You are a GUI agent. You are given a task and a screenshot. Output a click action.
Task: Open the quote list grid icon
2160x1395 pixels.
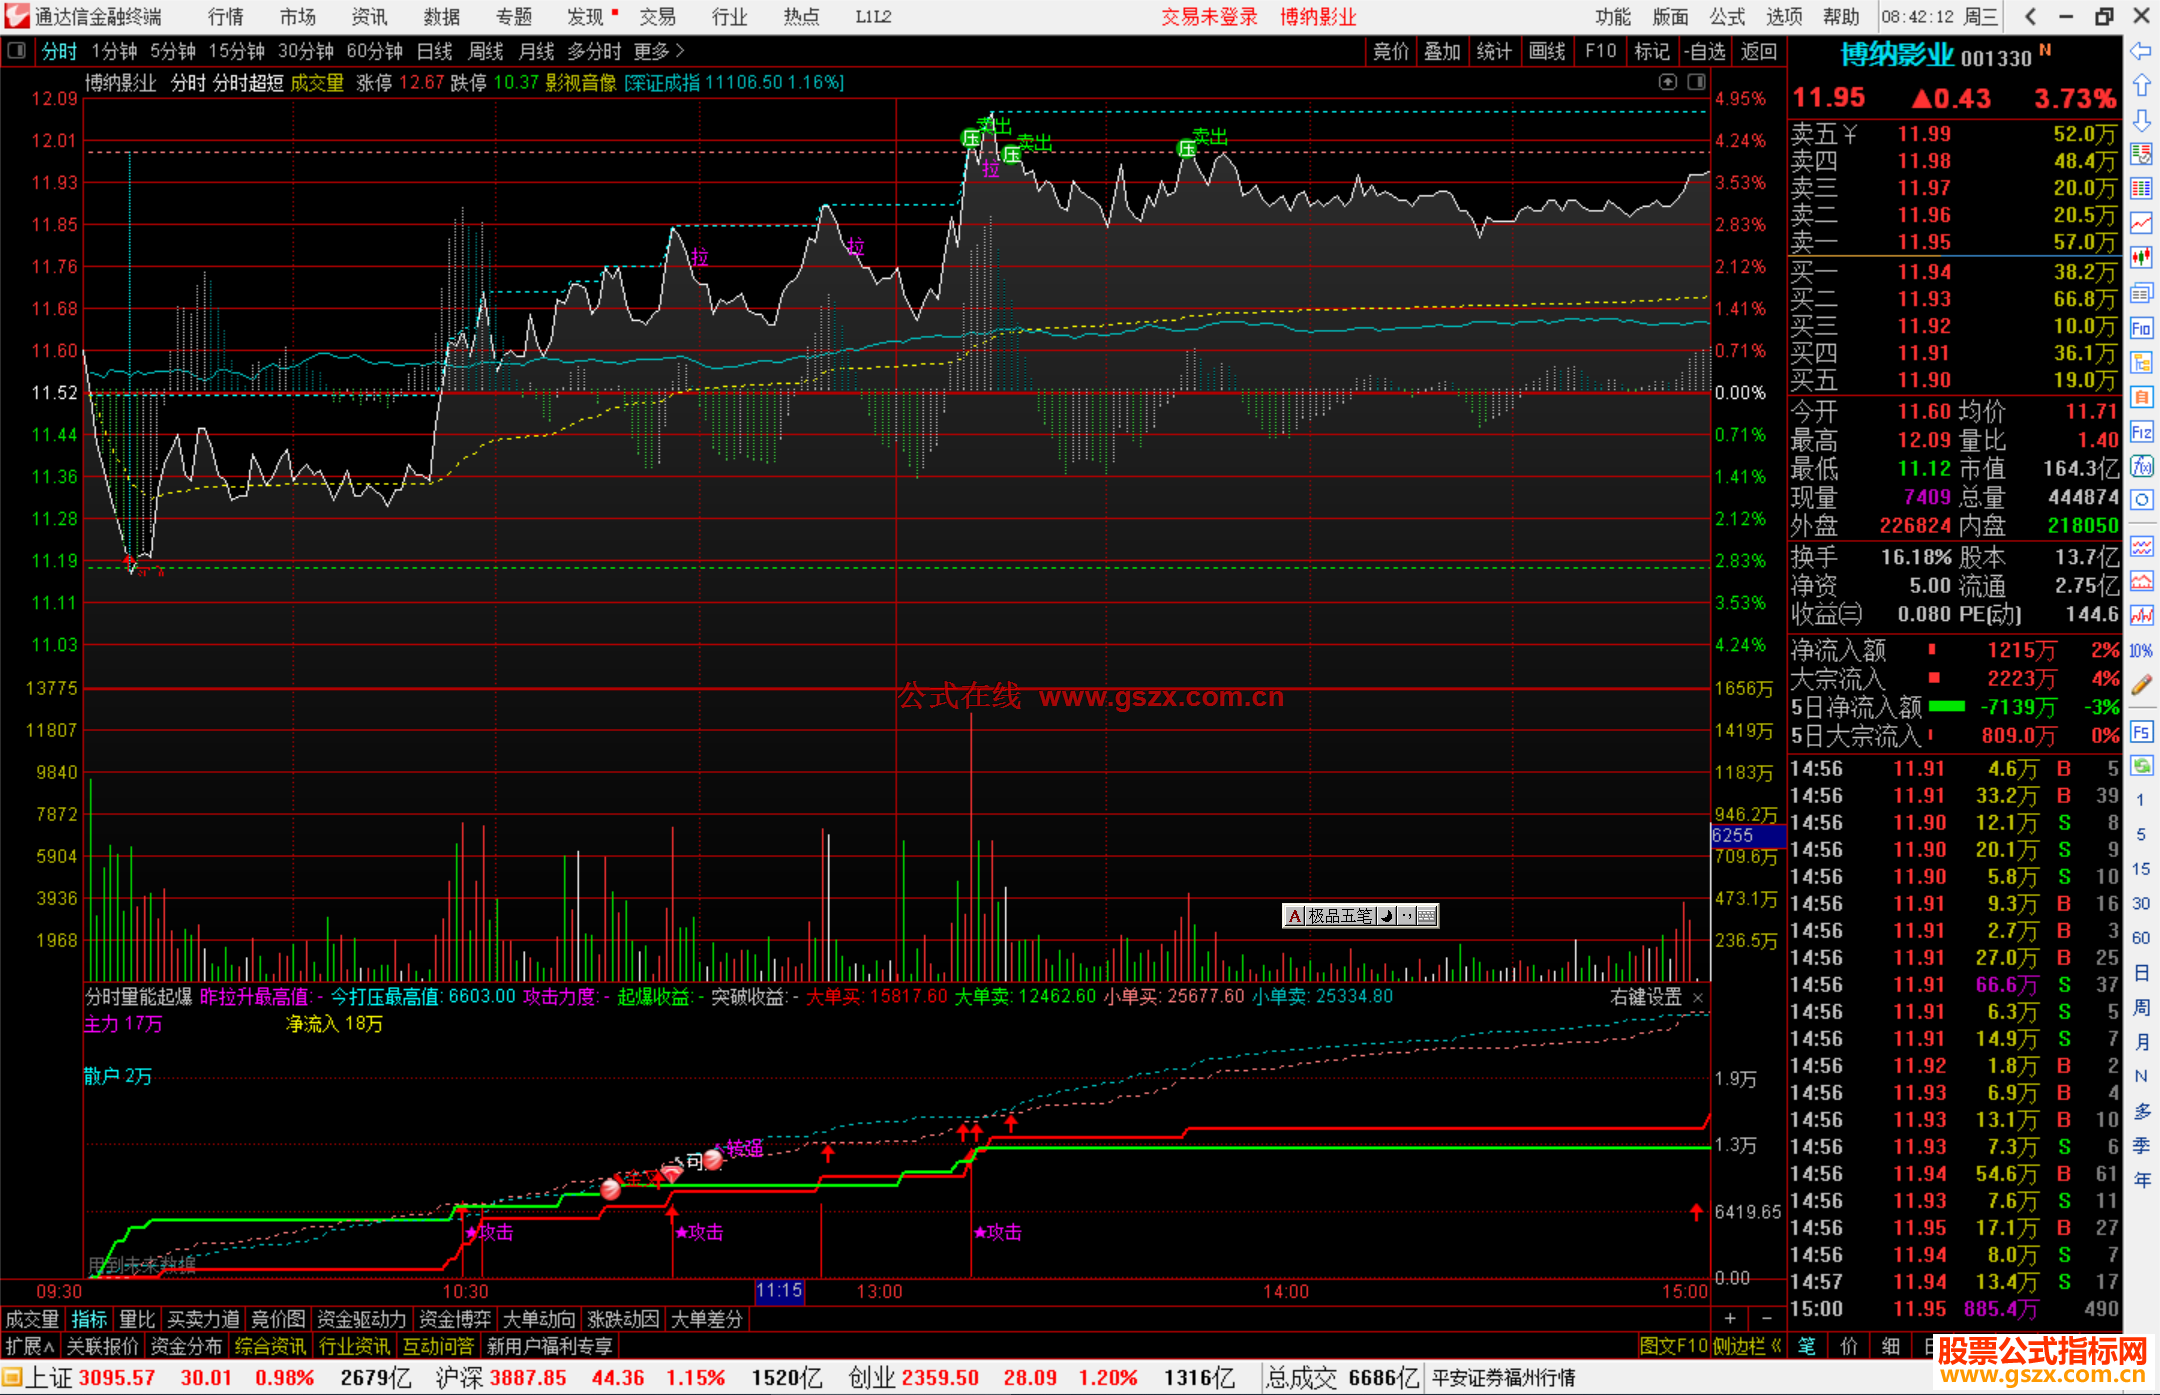pos(2141,188)
